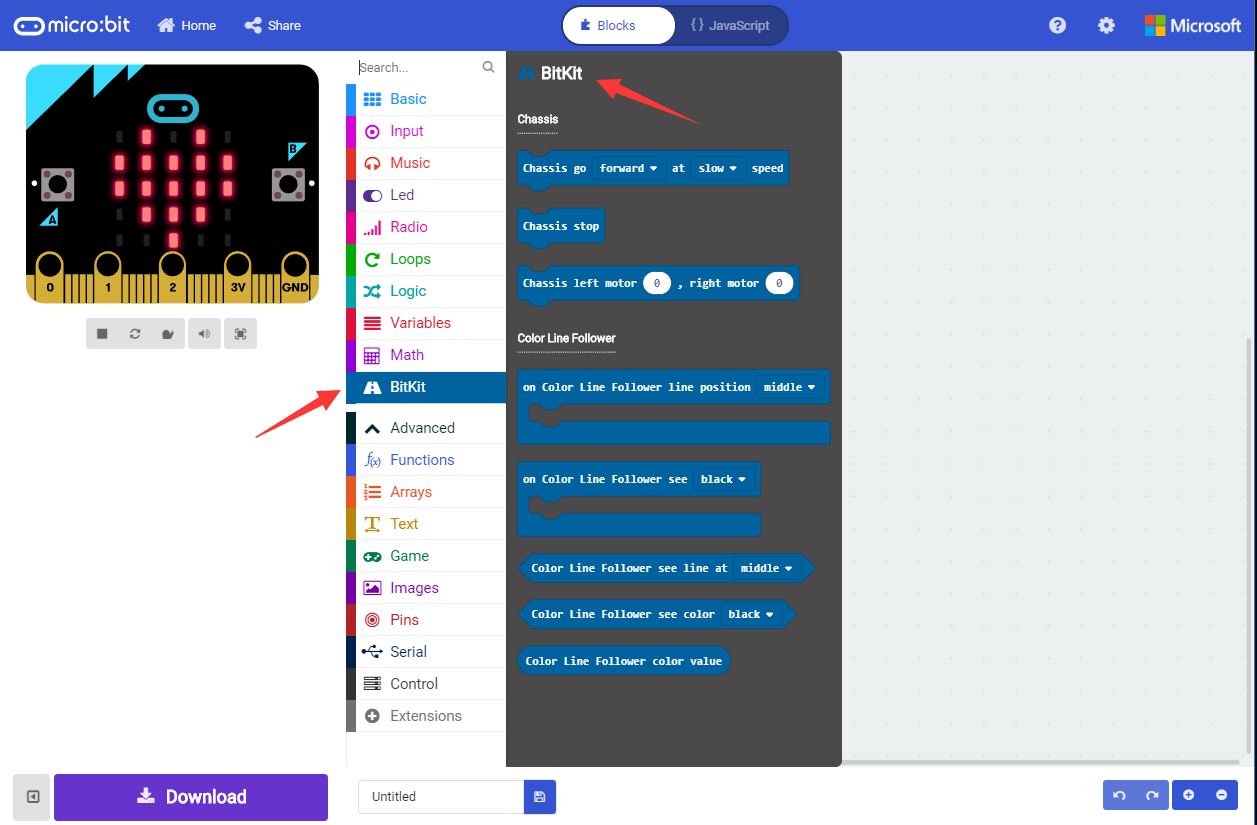Switch to JavaScript editor

pos(731,26)
